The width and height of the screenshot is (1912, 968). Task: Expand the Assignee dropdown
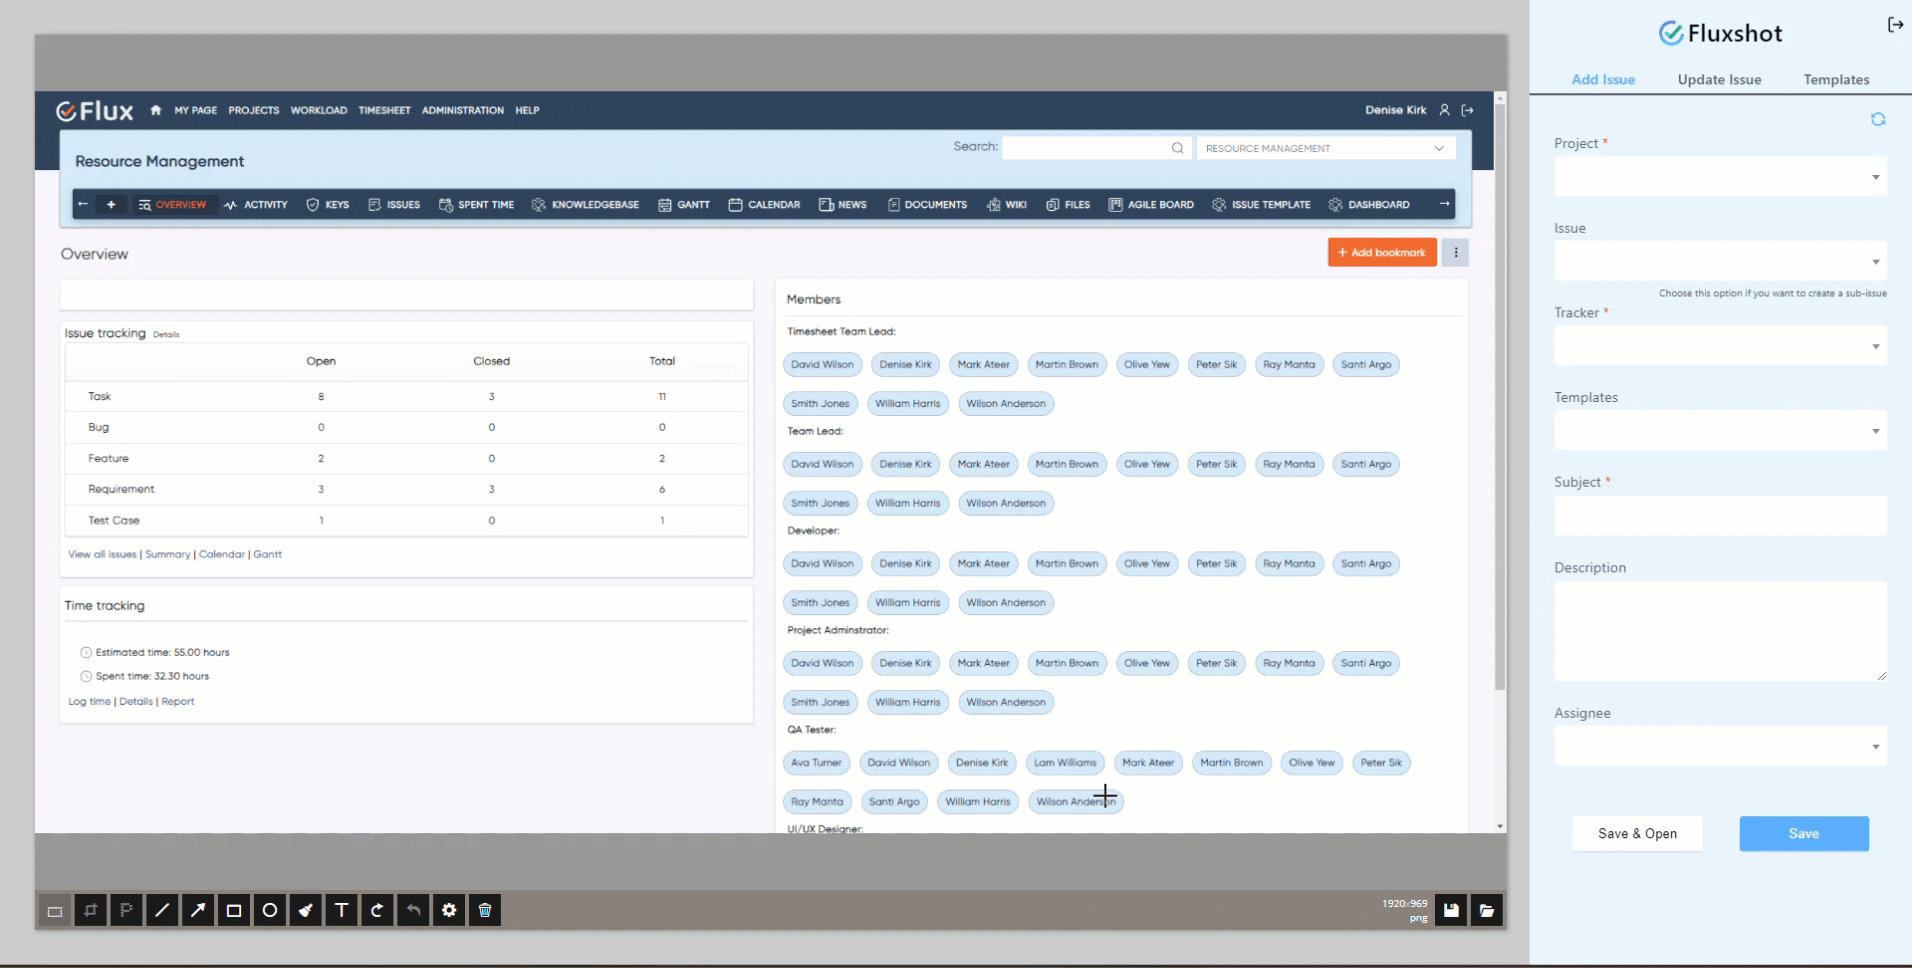click(1720, 747)
